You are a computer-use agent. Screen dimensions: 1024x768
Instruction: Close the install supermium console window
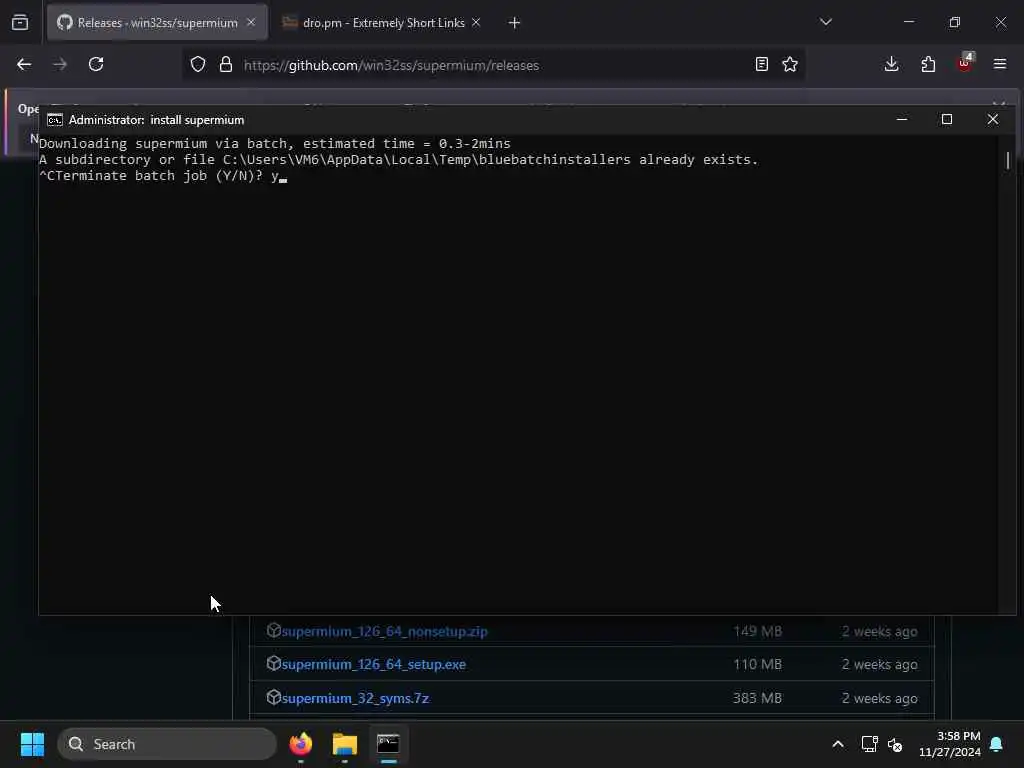click(993, 120)
